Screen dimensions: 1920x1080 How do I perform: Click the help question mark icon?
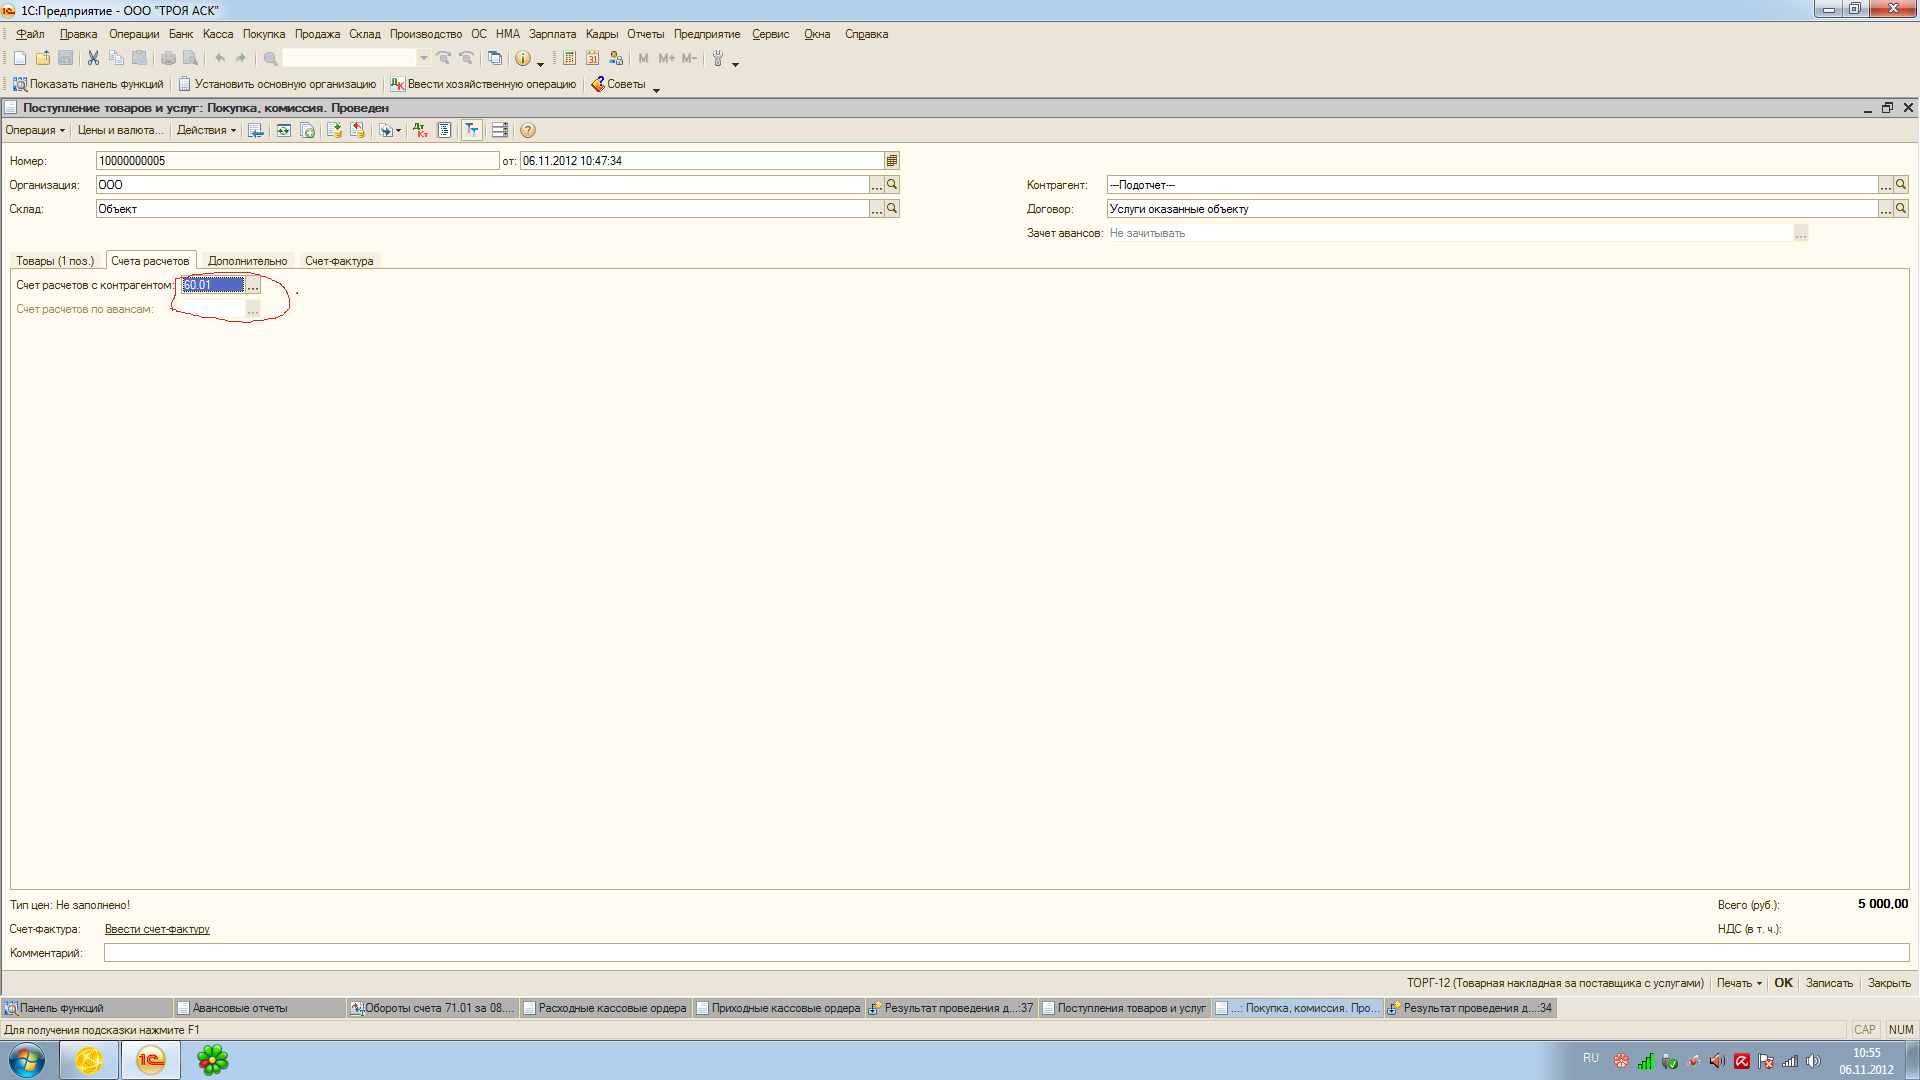point(528,130)
